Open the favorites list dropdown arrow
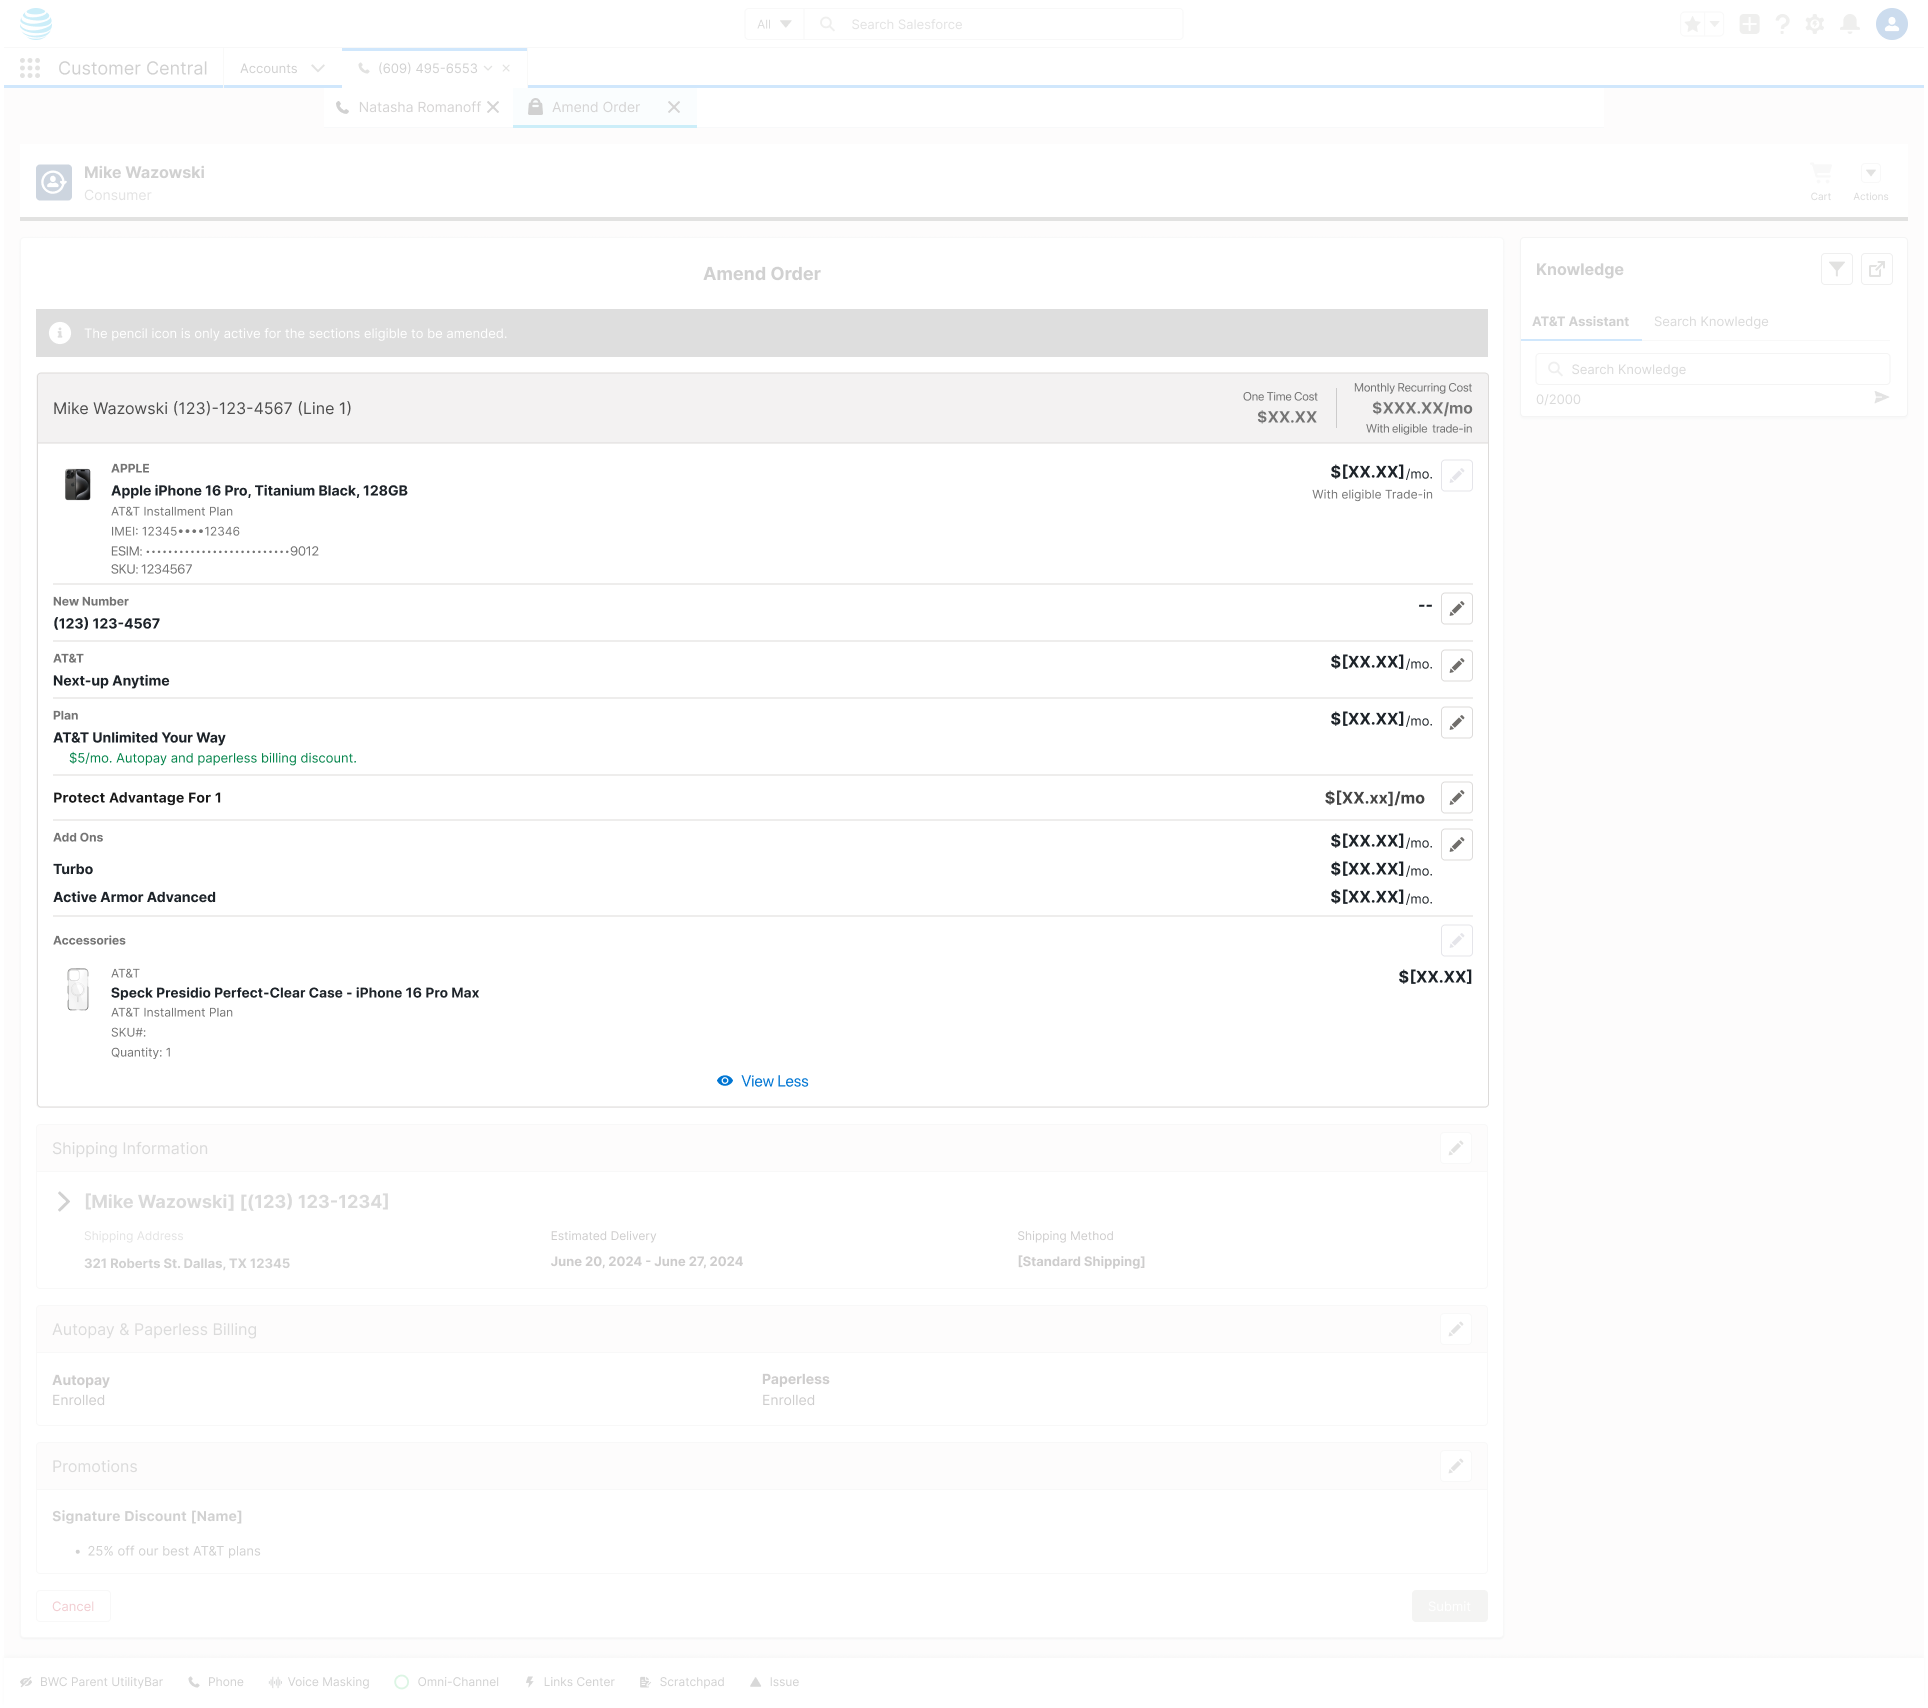Screen dimensions: 1928x1708 coord(1715,24)
